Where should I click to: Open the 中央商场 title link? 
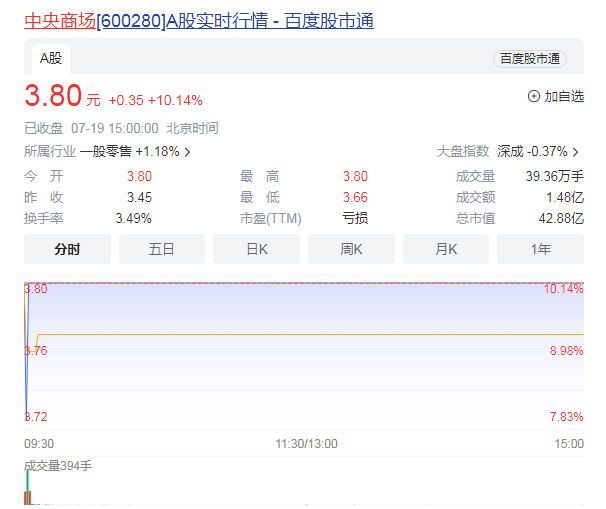59,20
